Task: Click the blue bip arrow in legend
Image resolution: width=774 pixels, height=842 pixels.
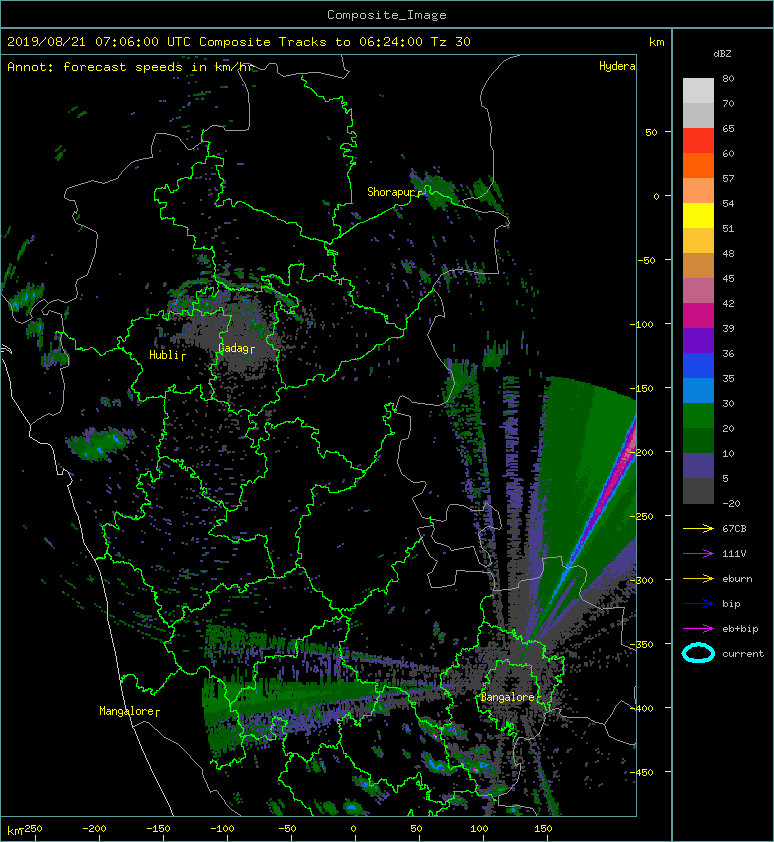Action: click(x=698, y=604)
